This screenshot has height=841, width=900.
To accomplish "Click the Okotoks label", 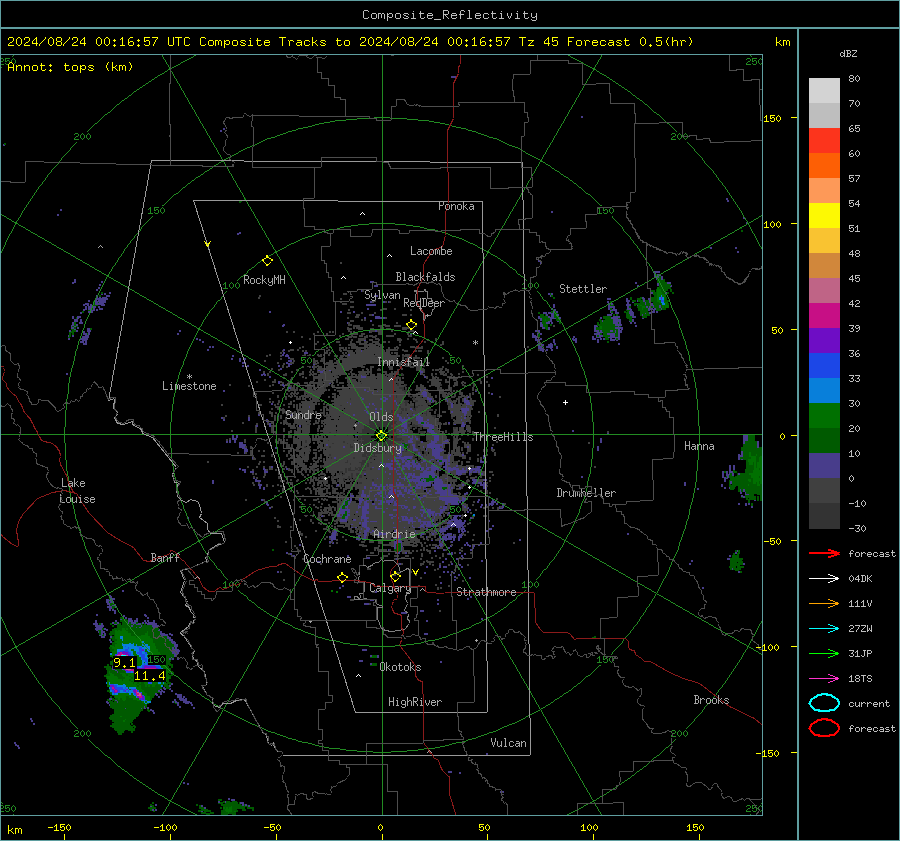I will pyautogui.click(x=400, y=667).
